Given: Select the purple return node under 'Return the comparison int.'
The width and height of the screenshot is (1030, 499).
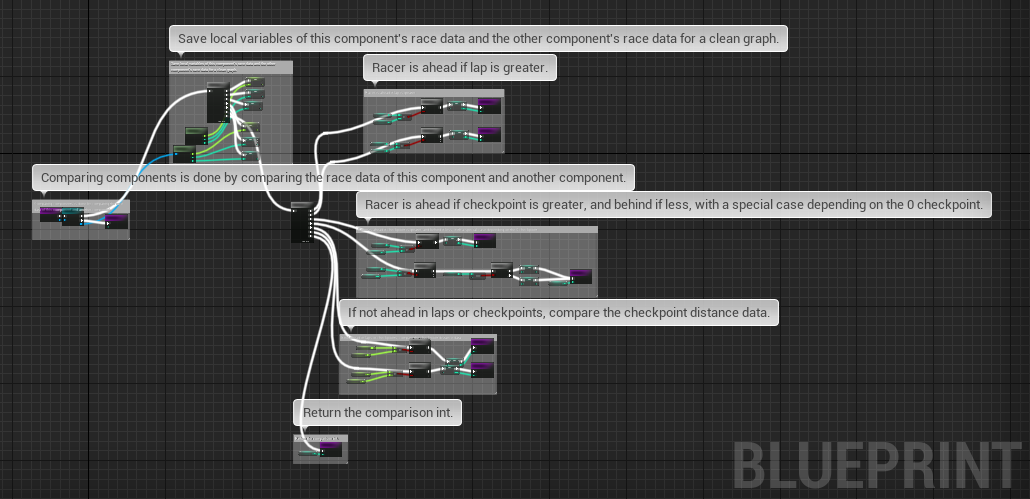Looking at the screenshot, I should [331, 450].
